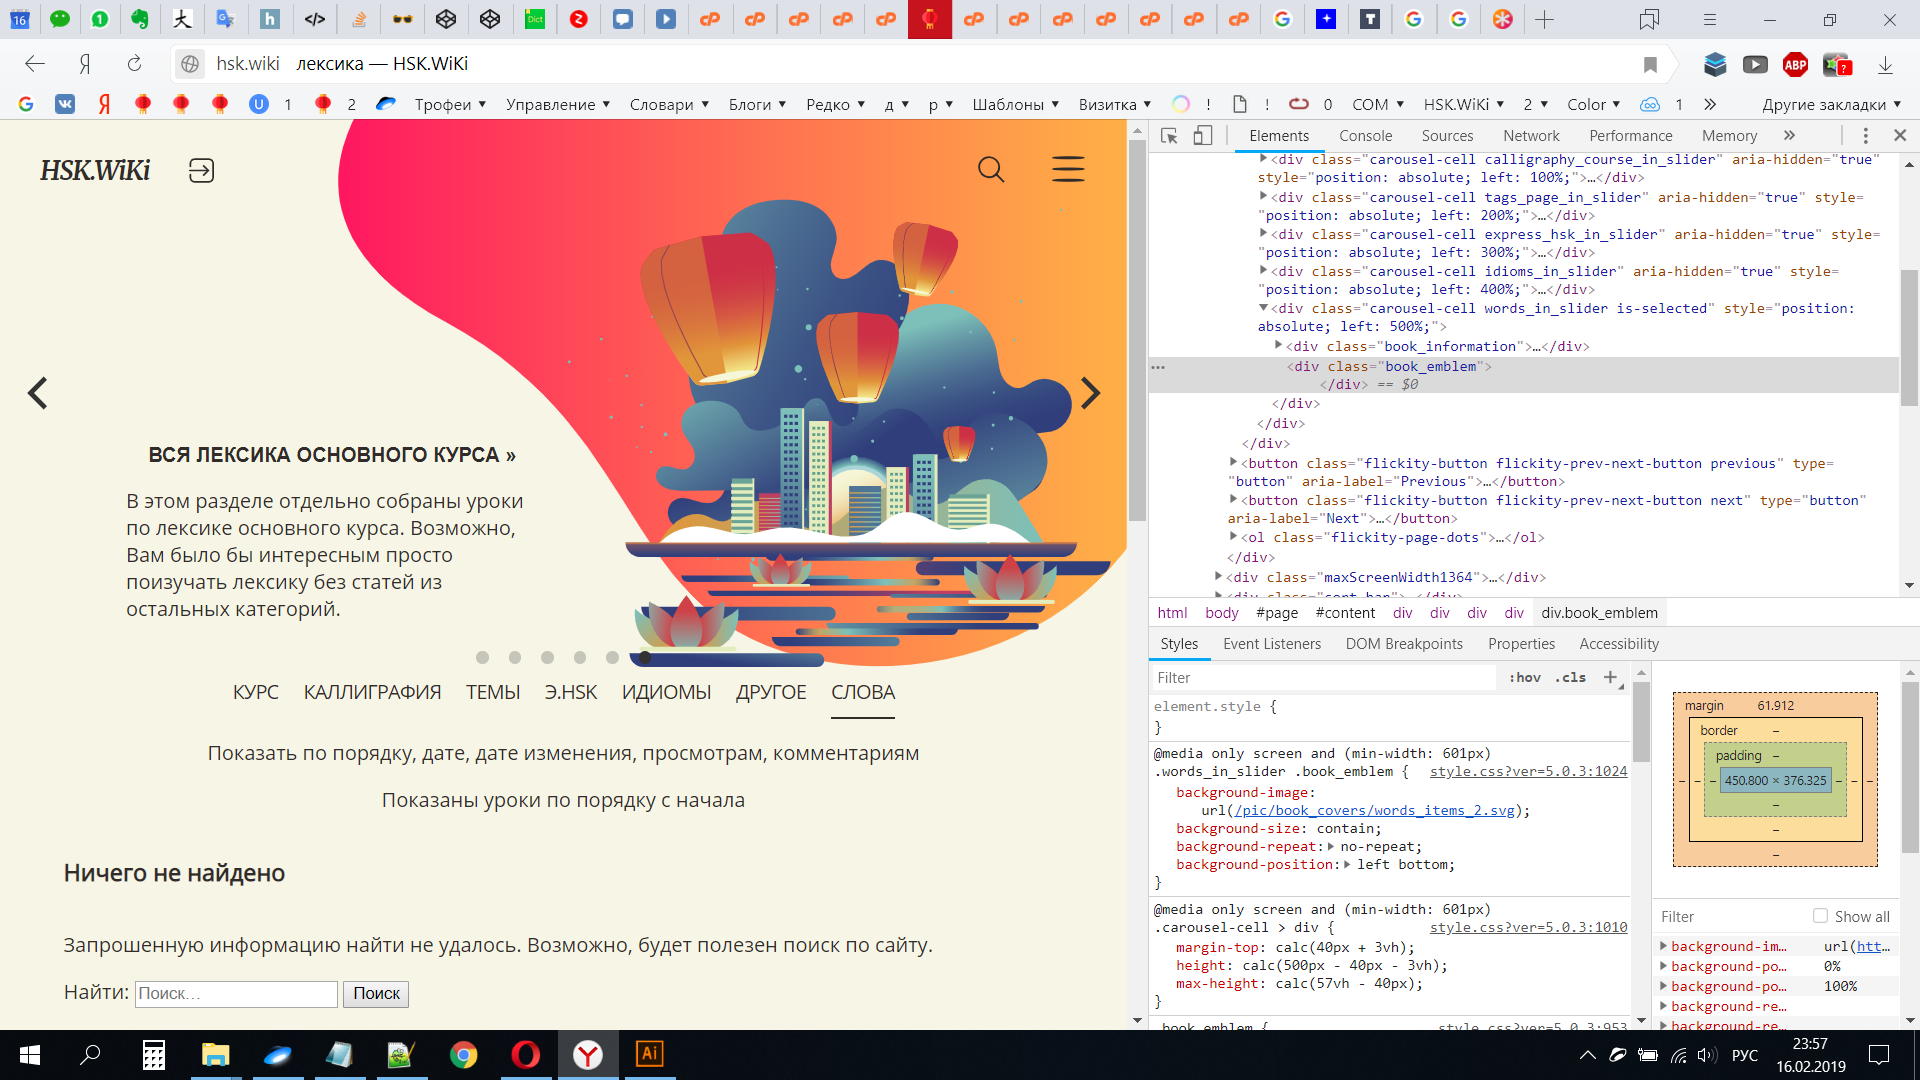Open the hamburger menu on the website

pyautogui.click(x=1068, y=169)
